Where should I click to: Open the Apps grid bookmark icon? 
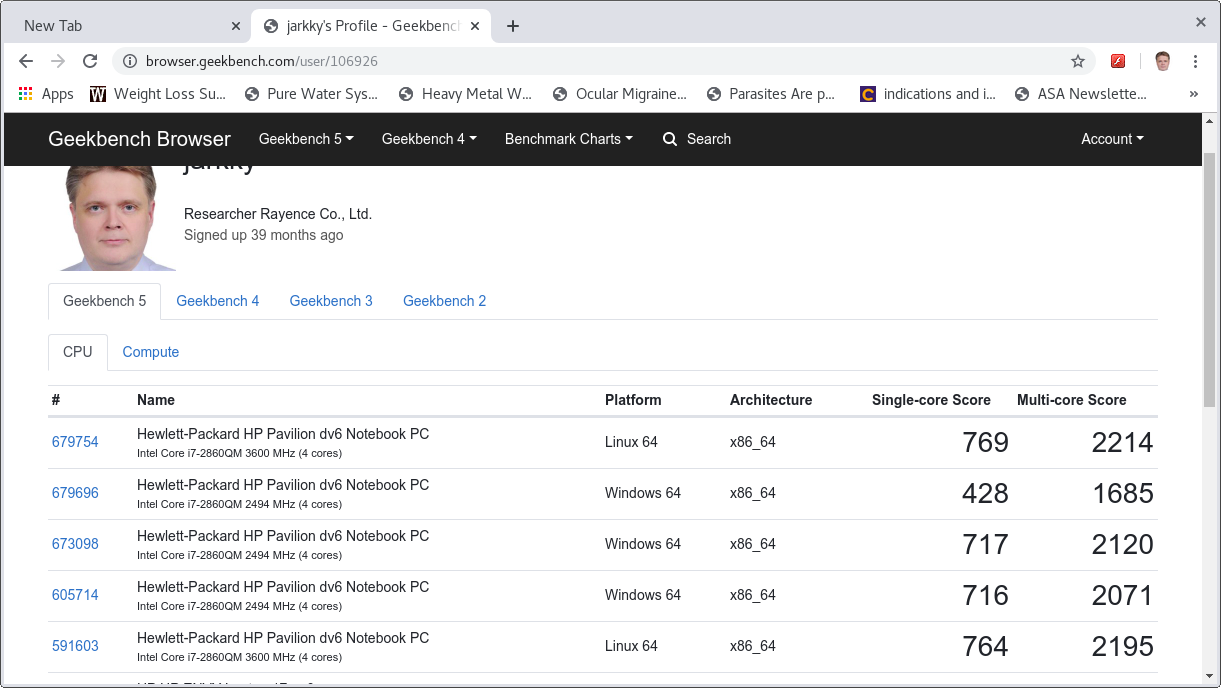26,94
